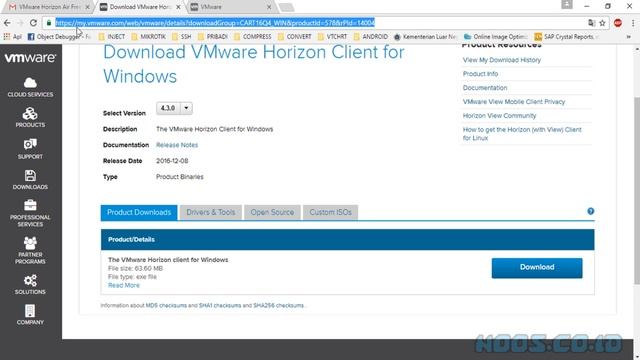640x360 pixels.
Task: Open Company section in sidebar
Action: point(30,315)
